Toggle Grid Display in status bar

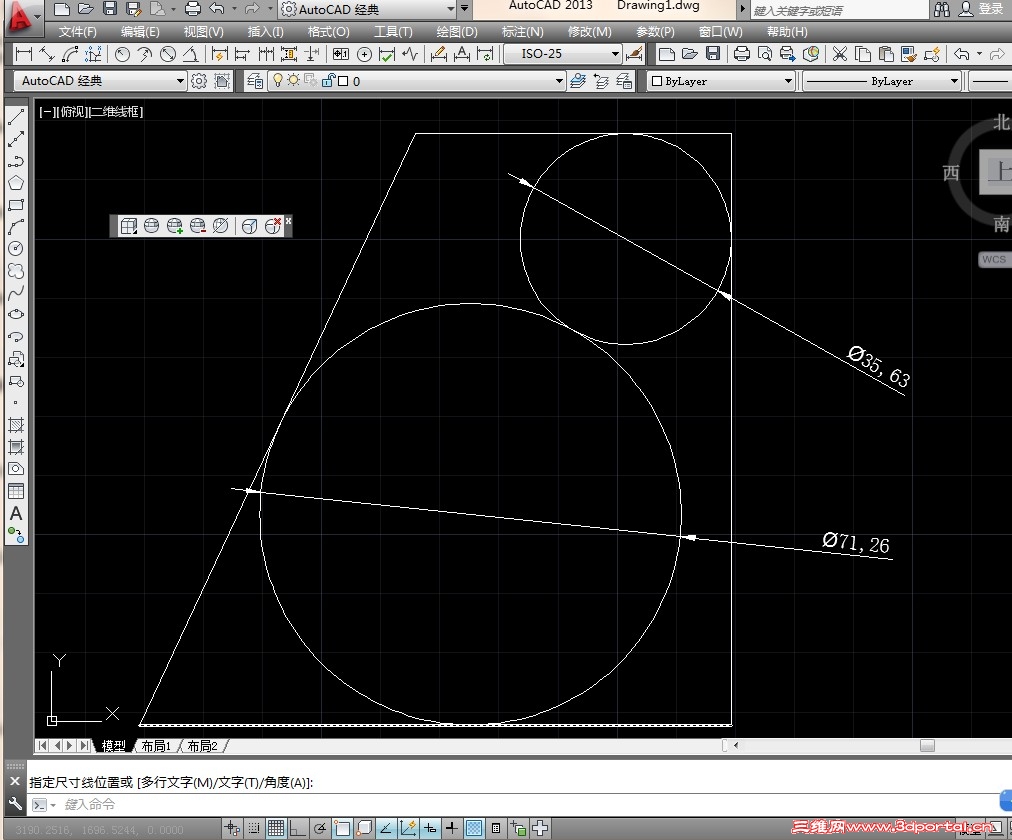276,828
